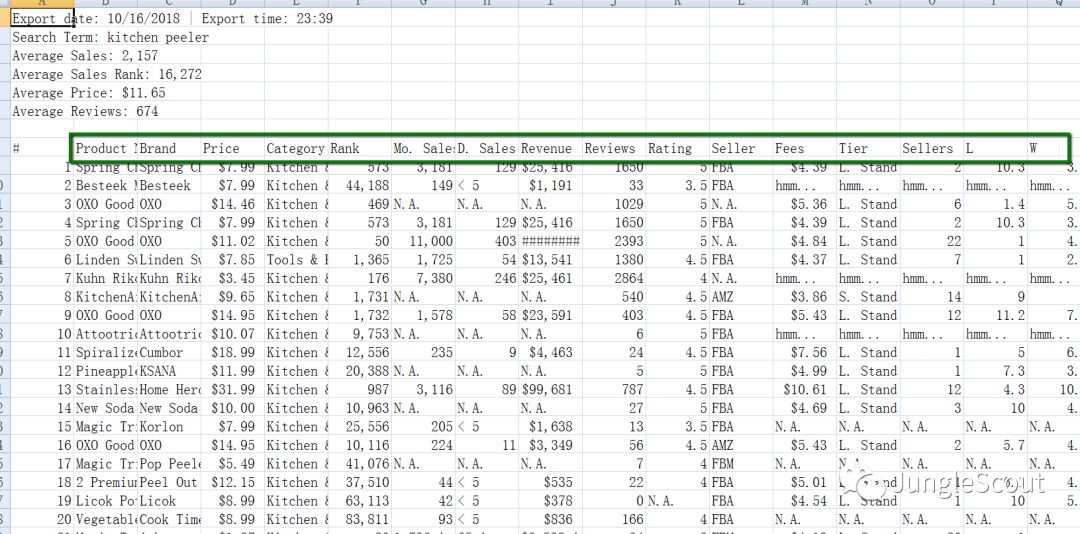Click the 'D. Sales' header cell
The image size is (1080, 534).
click(487, 148)
